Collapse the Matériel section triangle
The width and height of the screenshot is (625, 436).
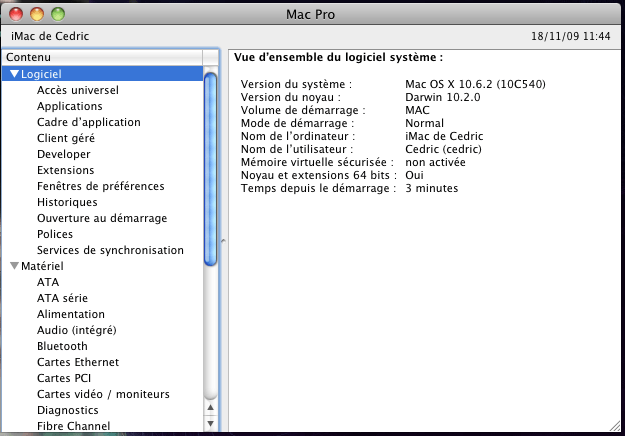[x=14, y=265]
